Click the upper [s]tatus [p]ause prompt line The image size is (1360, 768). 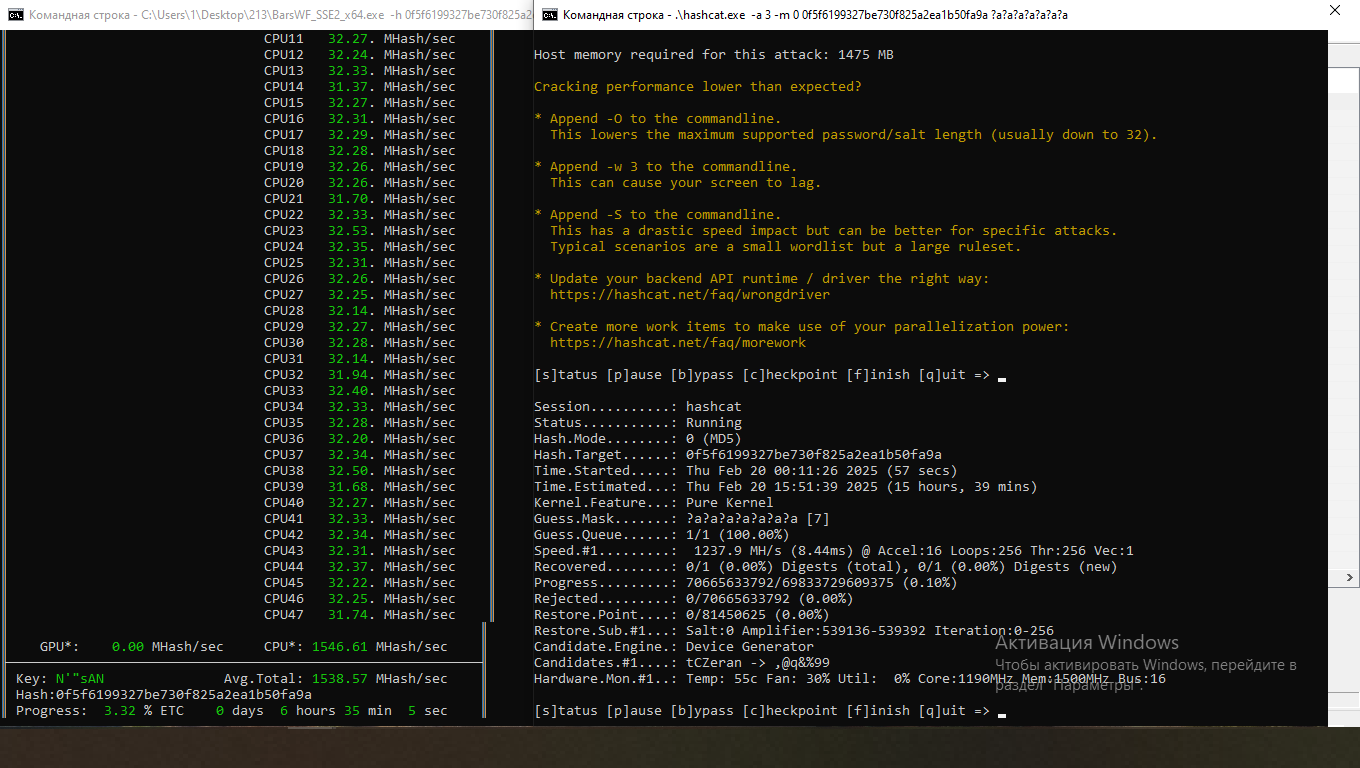click(762, 375)
